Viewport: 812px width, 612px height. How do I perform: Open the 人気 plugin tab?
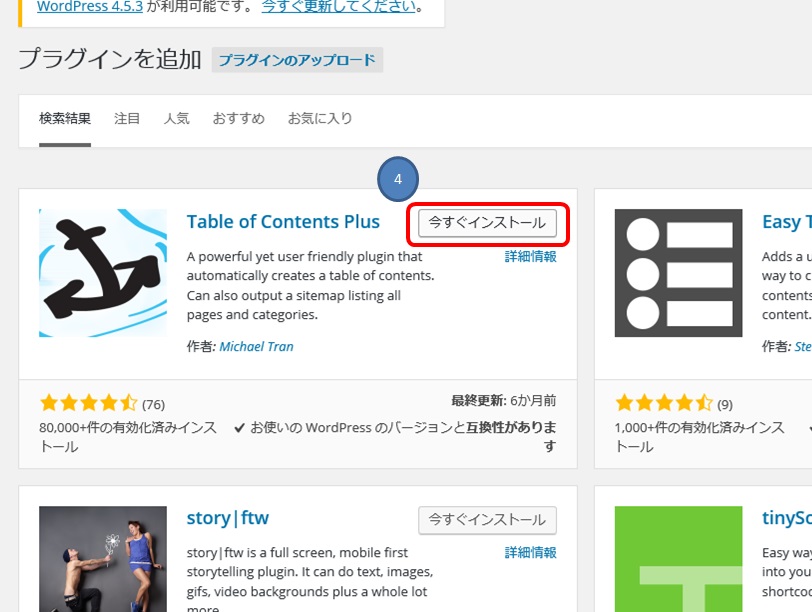pos(176,117)
